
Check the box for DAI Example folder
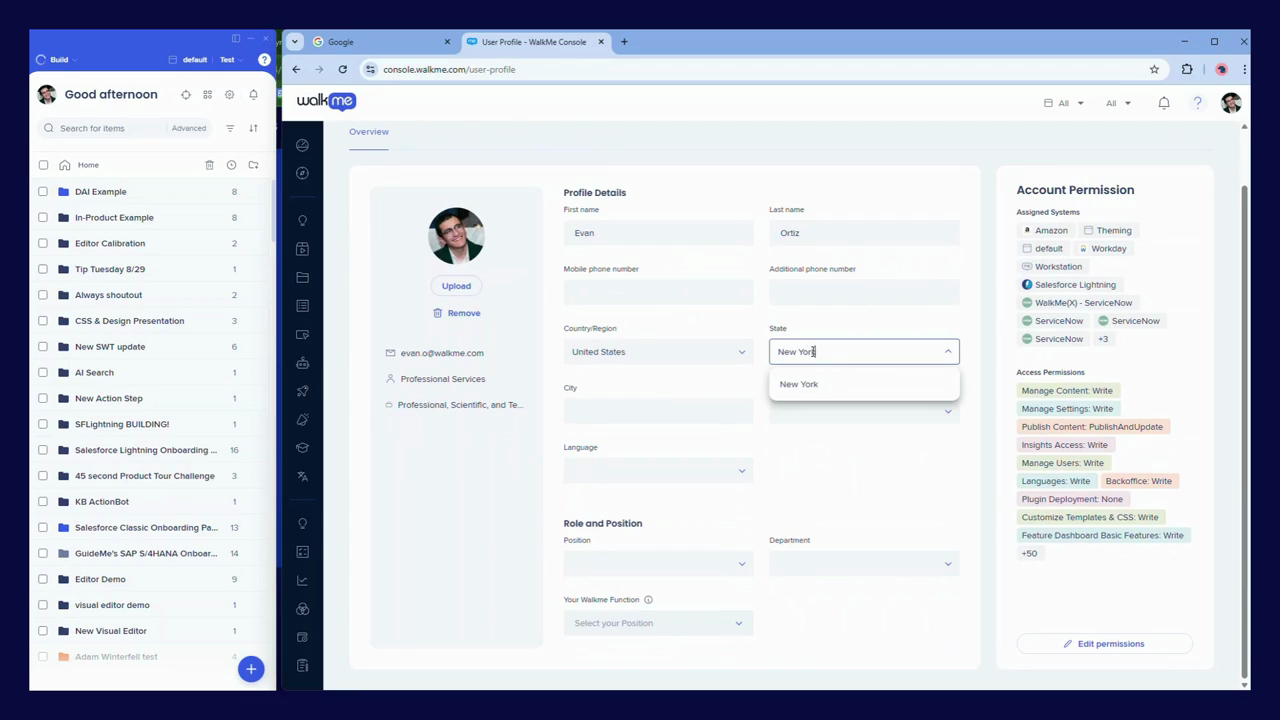pos(43,192)
